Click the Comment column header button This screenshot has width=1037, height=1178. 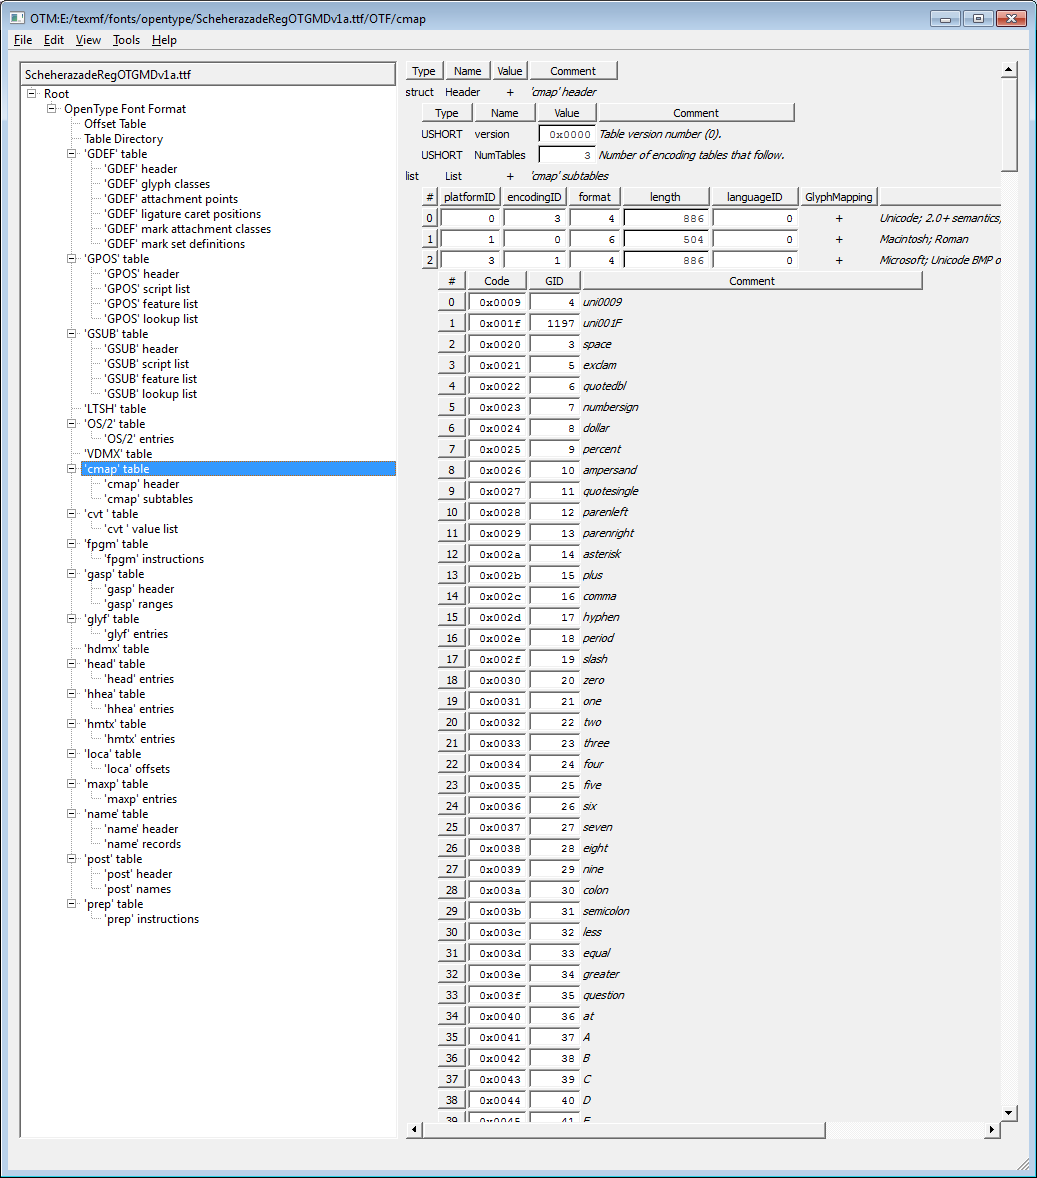[x=573, y=71]
